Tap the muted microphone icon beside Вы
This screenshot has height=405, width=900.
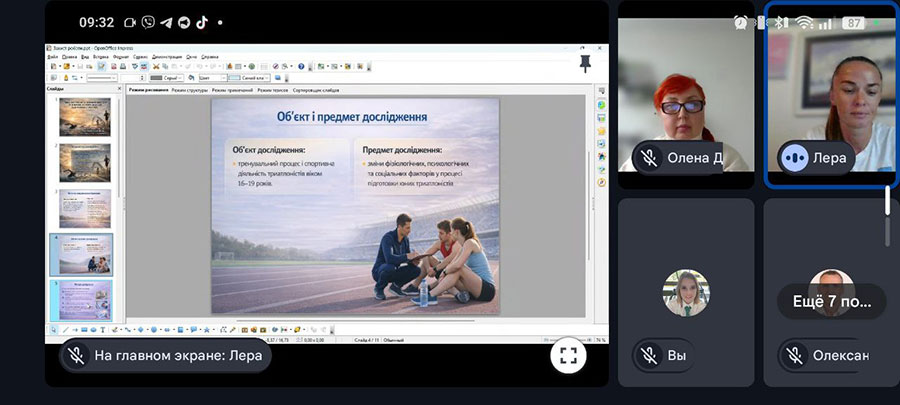(649, 355)
